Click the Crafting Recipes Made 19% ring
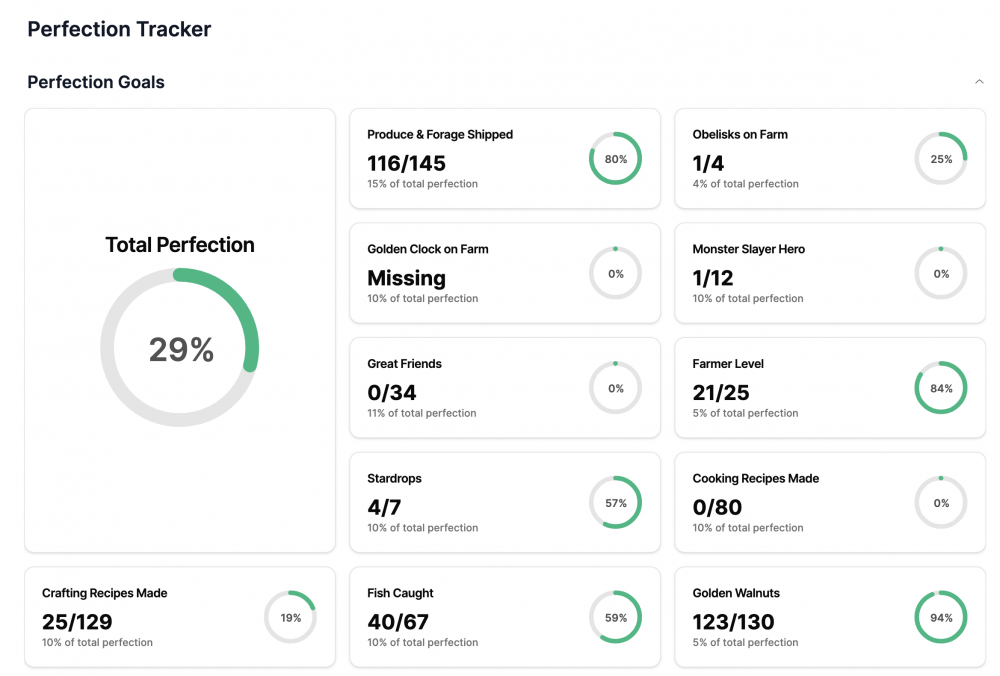The image size is (1000, 676). pyautogui.click(x=290, y=617)
